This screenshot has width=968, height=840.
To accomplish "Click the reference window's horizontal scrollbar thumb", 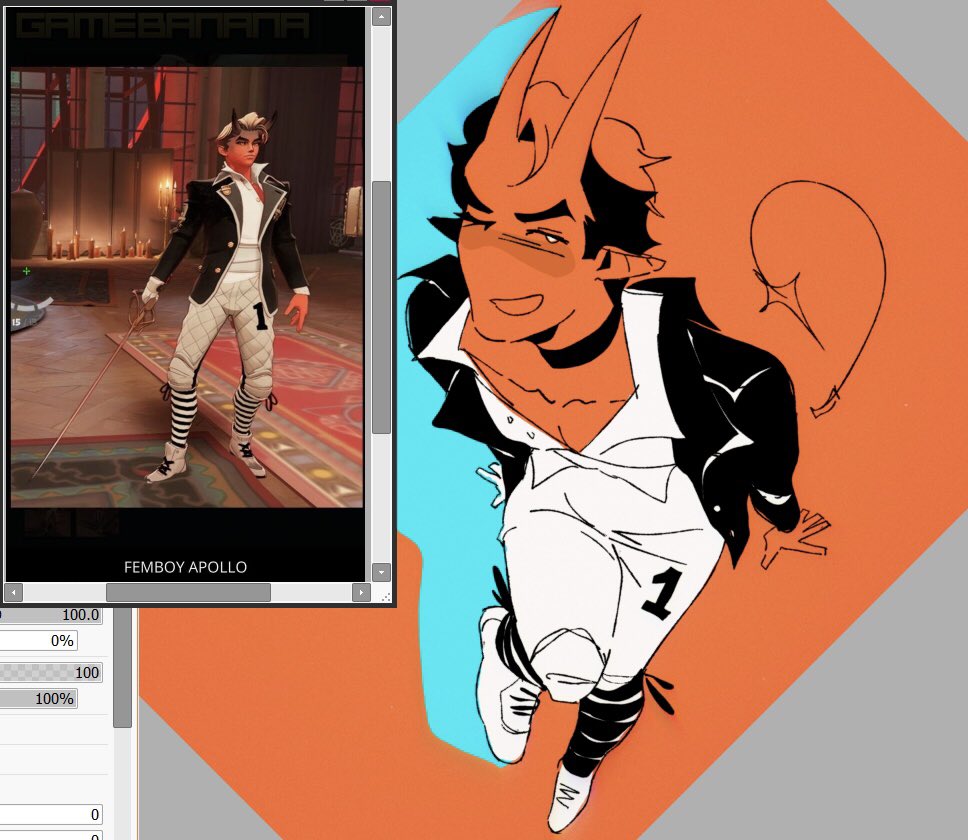I will (188, 593).
